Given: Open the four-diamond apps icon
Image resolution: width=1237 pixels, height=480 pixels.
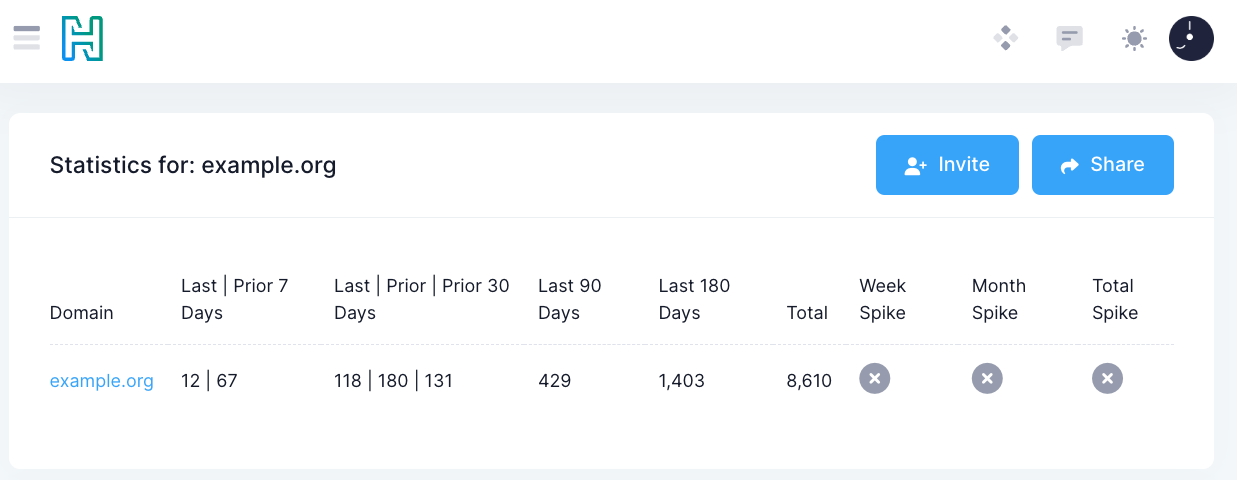Looking at the screenshot, I should 1005,39.
